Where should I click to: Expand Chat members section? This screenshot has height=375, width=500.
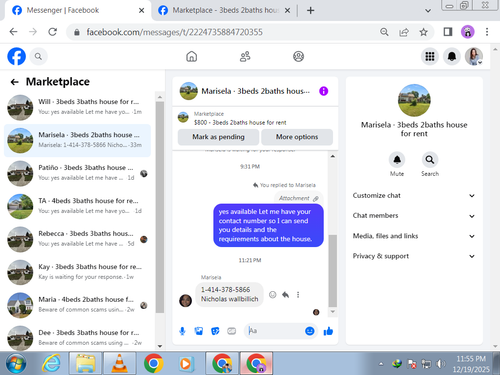pos(414,216)
